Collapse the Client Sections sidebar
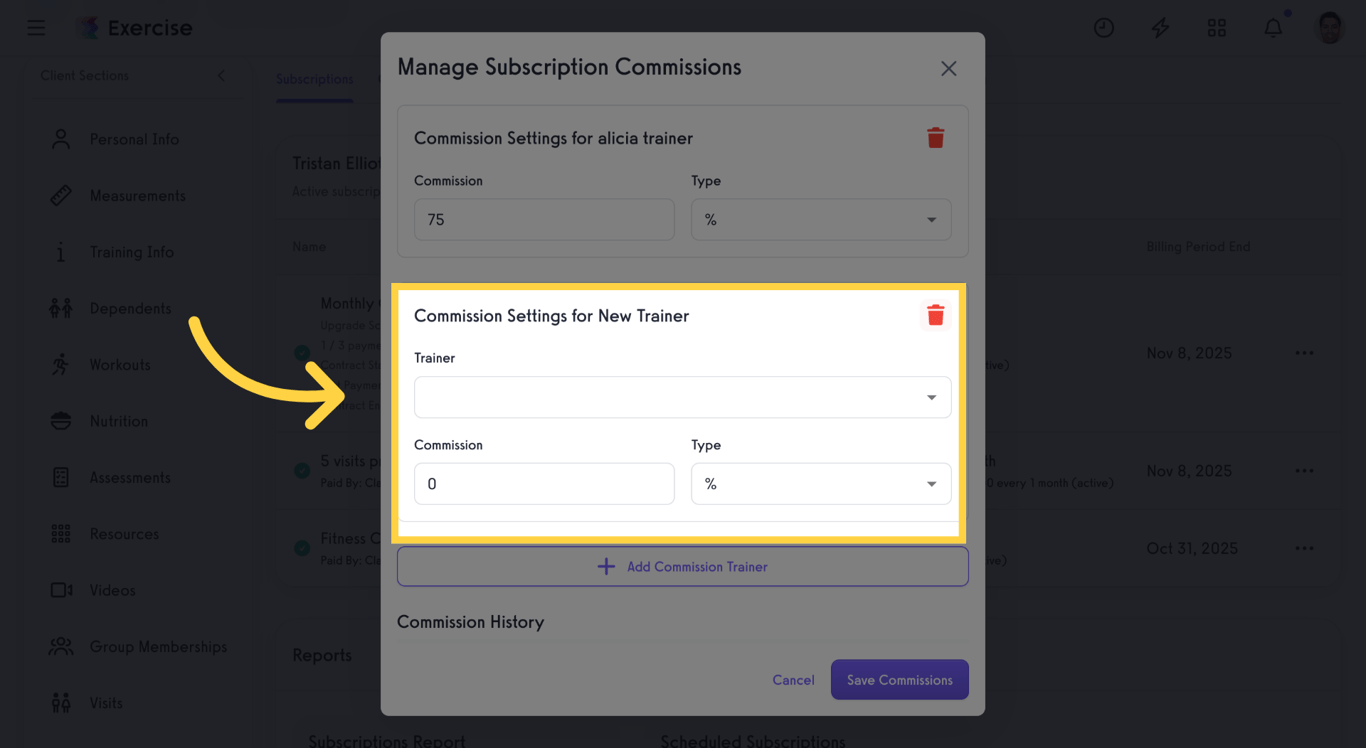The height and width of the screenshot is (748, 1366). 221,76
